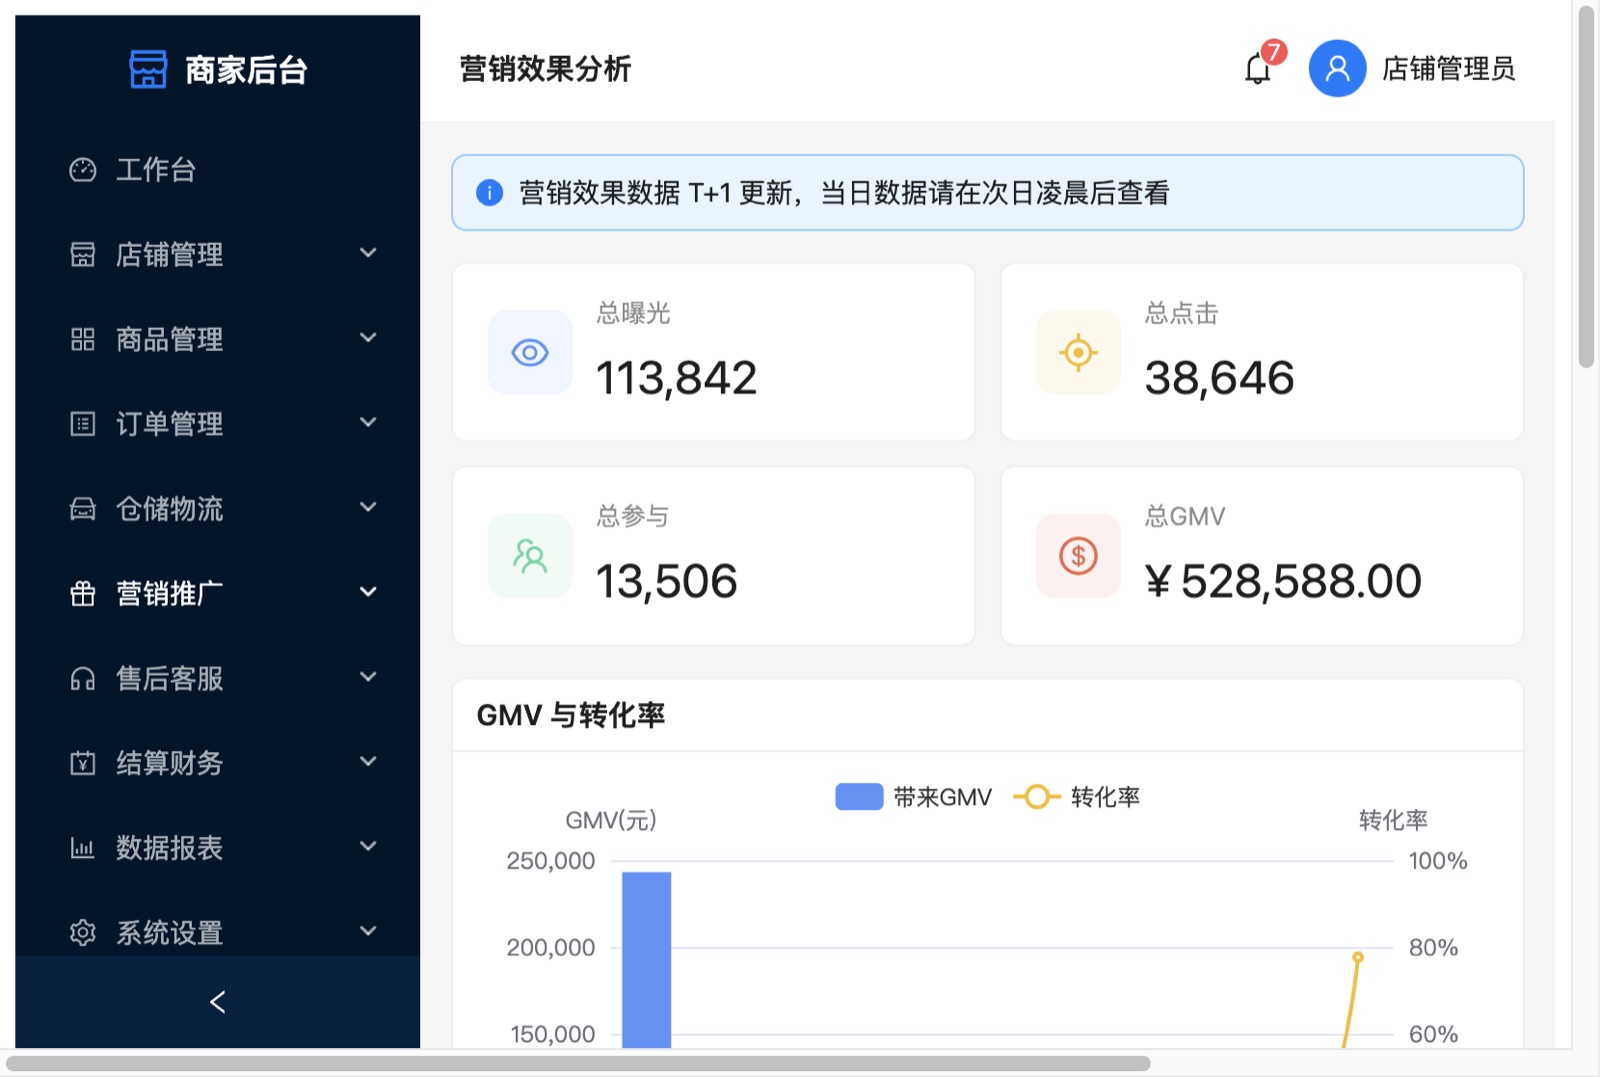The width and height of the screenshot is (1600, 1077).
Task: Click the vertical scrollbar thumb
Action: tap(1586, 187)
